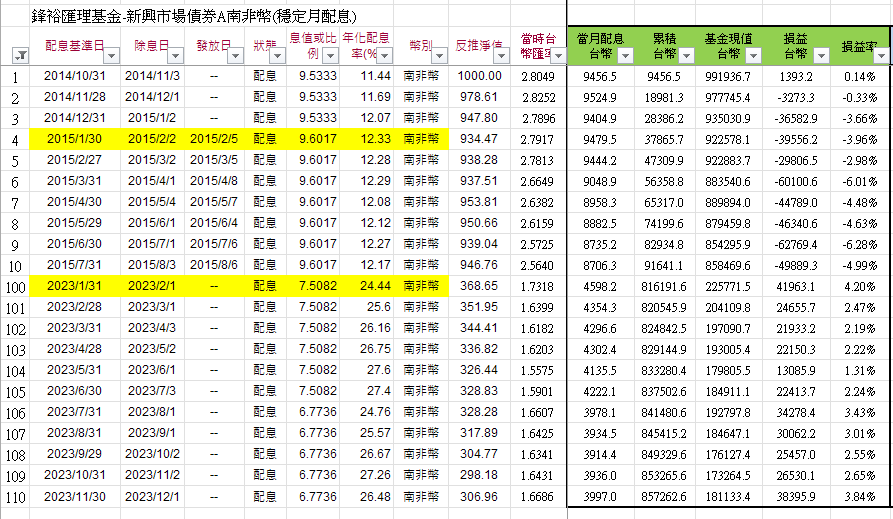Select the highlighted cell 2015/2/5
The image size is (893, 519).
tap(214, 139)
